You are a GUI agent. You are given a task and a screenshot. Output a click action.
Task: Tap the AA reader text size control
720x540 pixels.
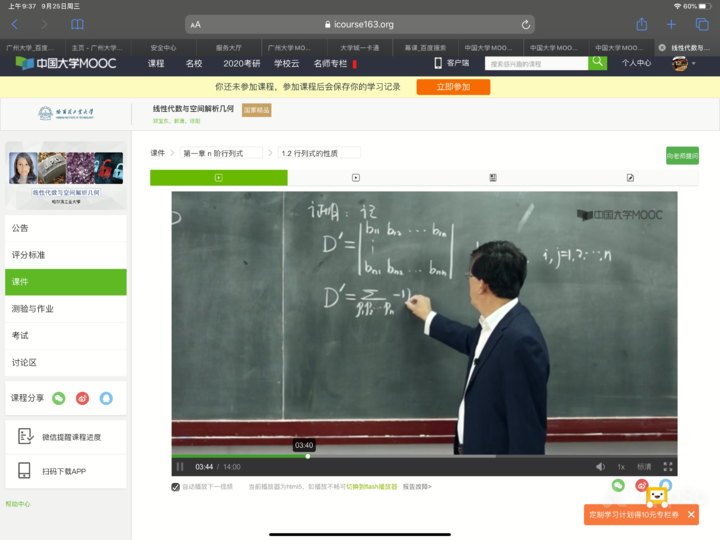(x=196, y=25)
